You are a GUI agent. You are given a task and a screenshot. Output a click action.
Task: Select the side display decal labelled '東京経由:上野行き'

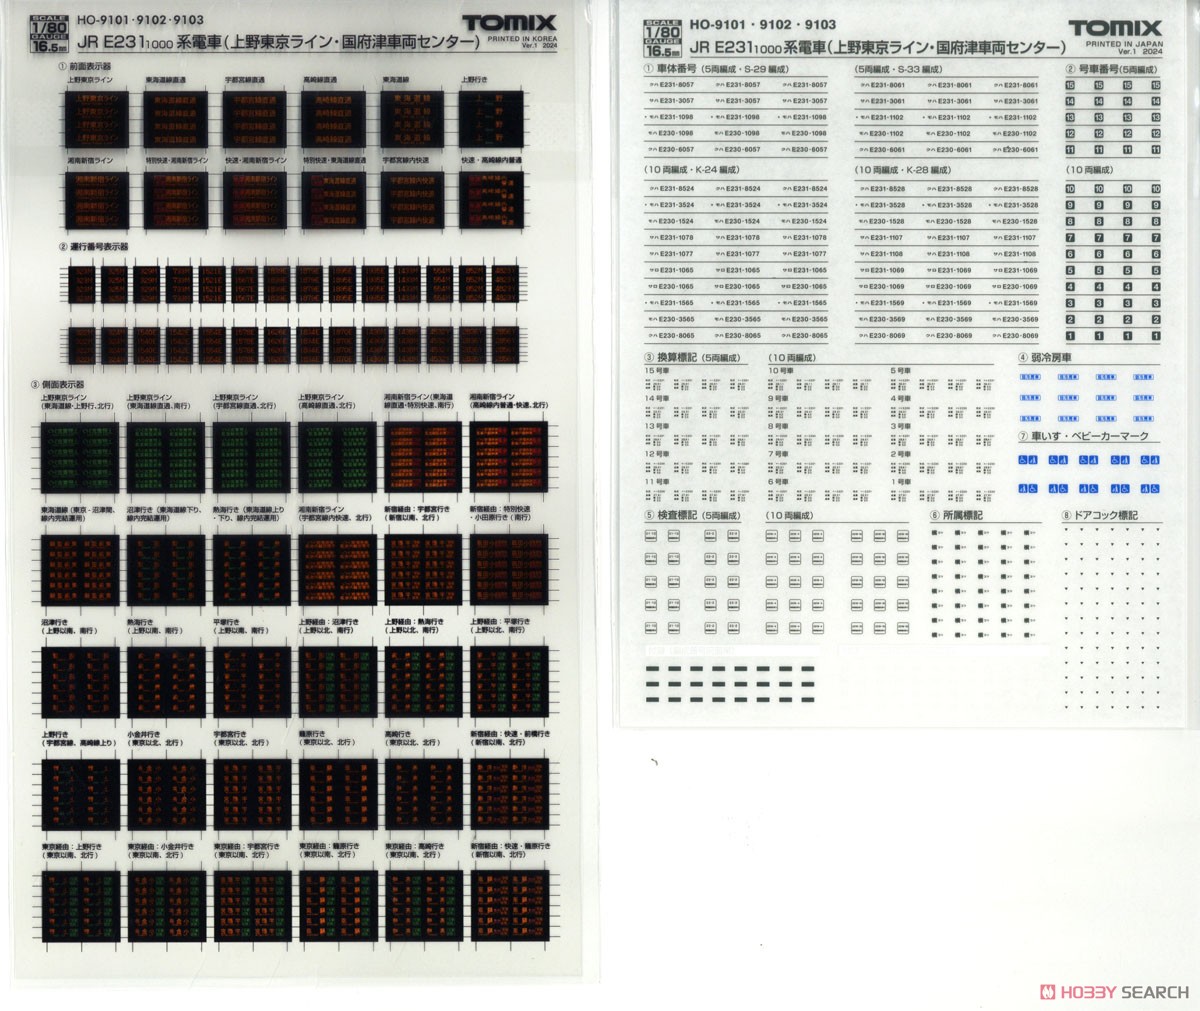(x=80, y=906)
